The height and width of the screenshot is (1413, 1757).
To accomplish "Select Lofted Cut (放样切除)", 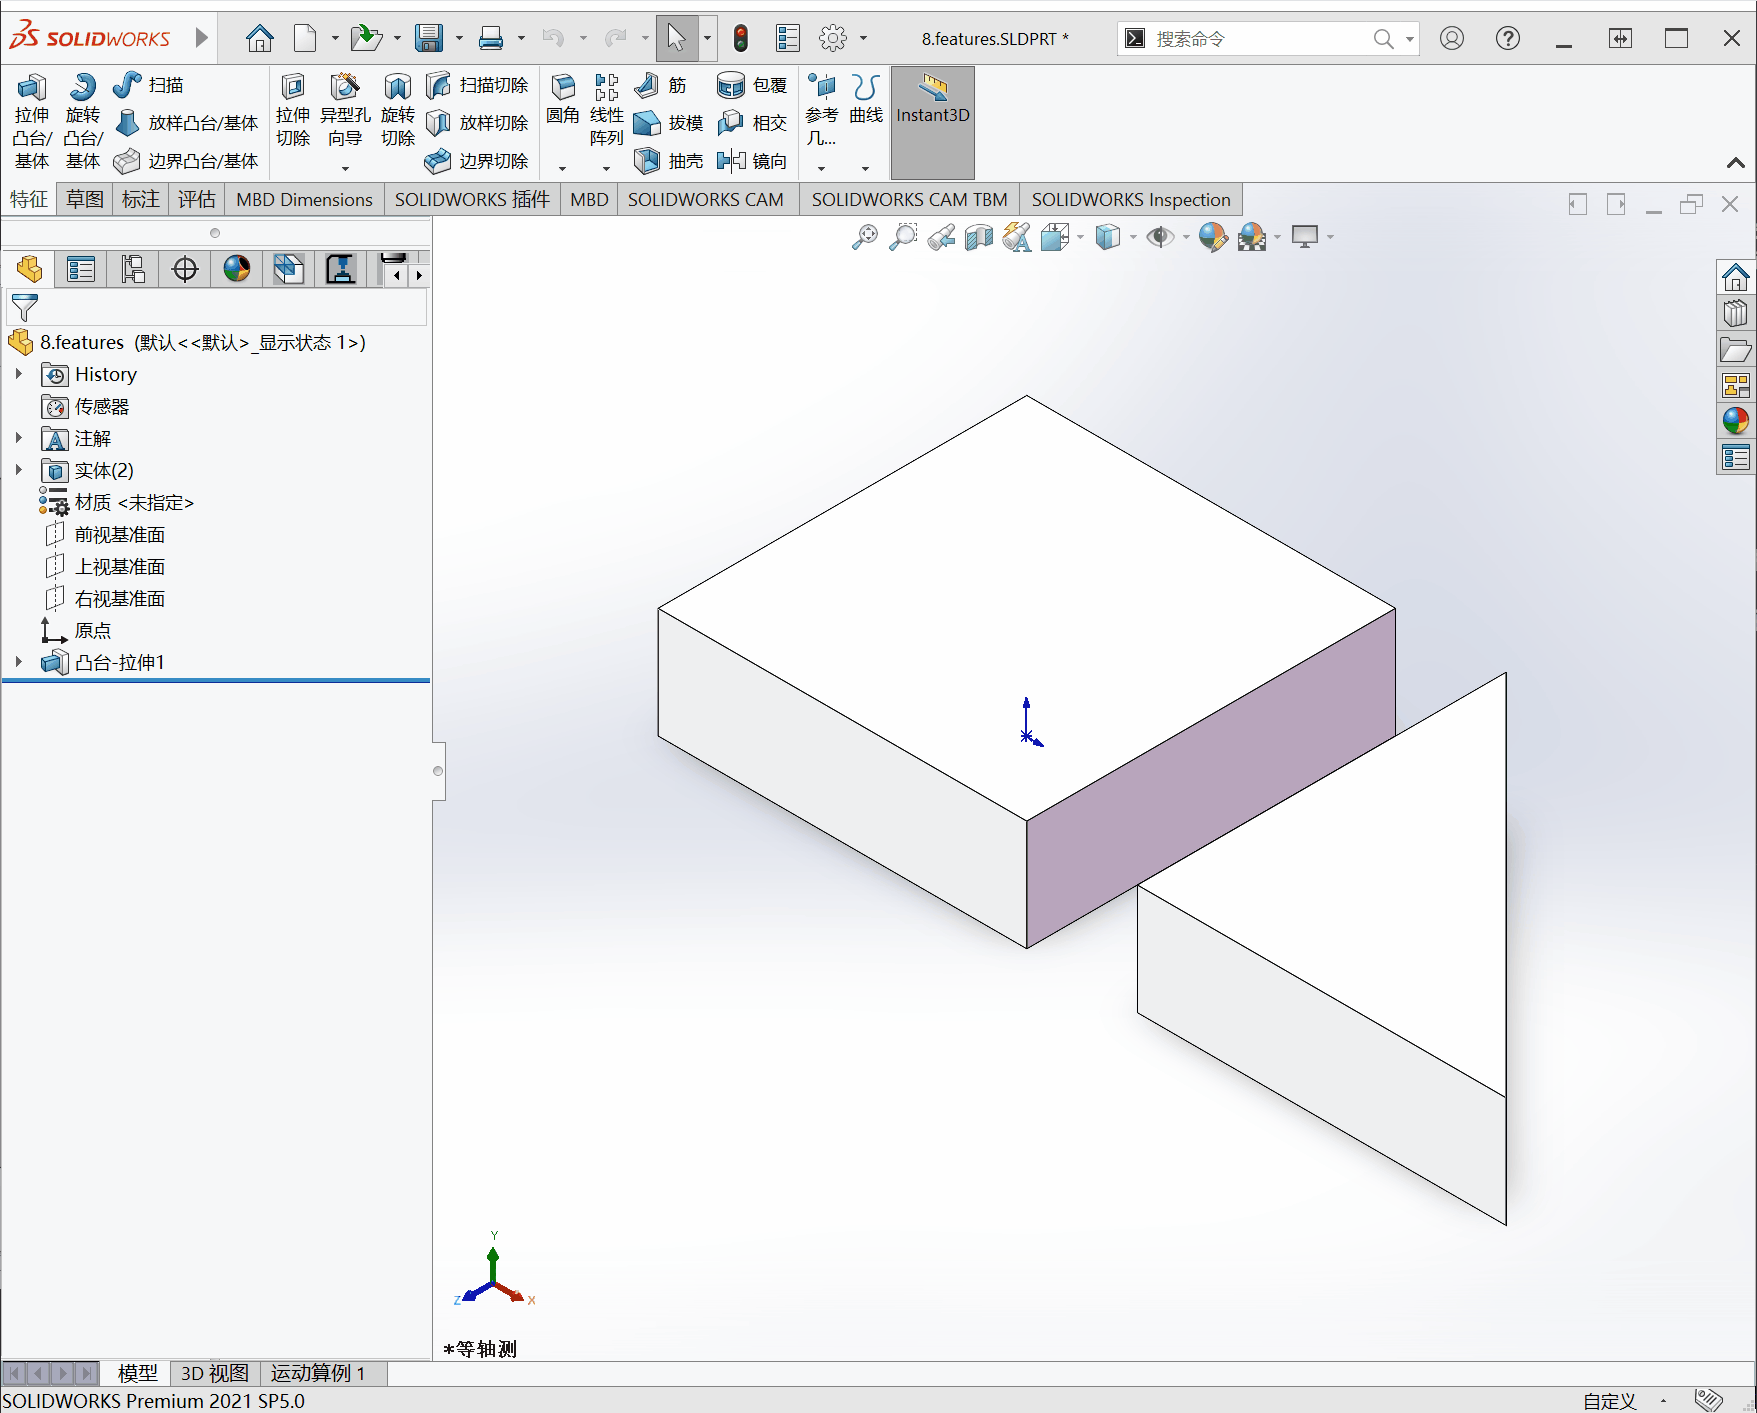I will click(x=477, y=123).
